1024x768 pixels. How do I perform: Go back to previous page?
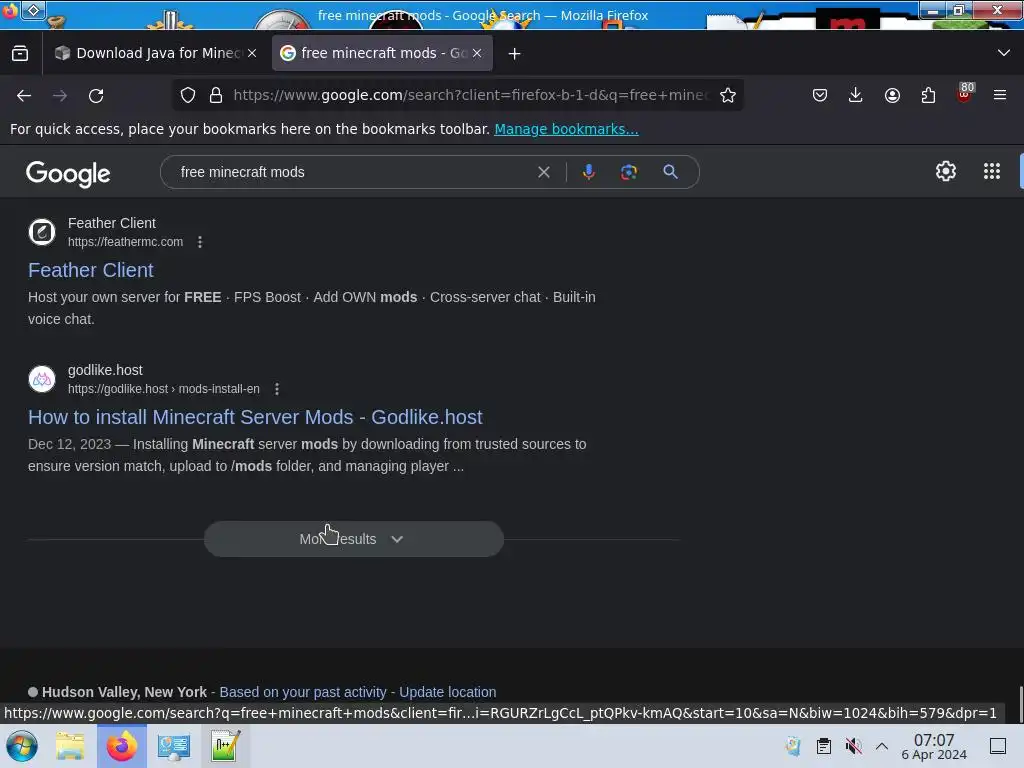[x=24, y=95]
